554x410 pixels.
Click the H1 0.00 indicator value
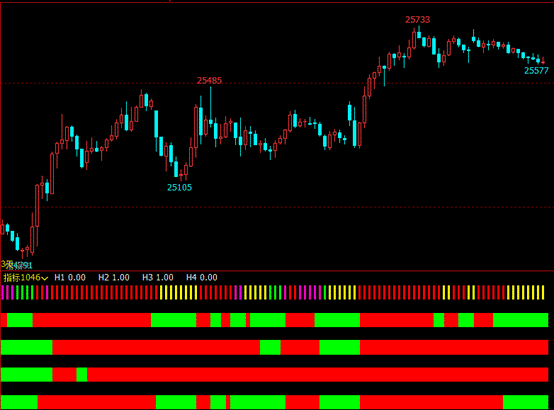(x=70, y=277)
